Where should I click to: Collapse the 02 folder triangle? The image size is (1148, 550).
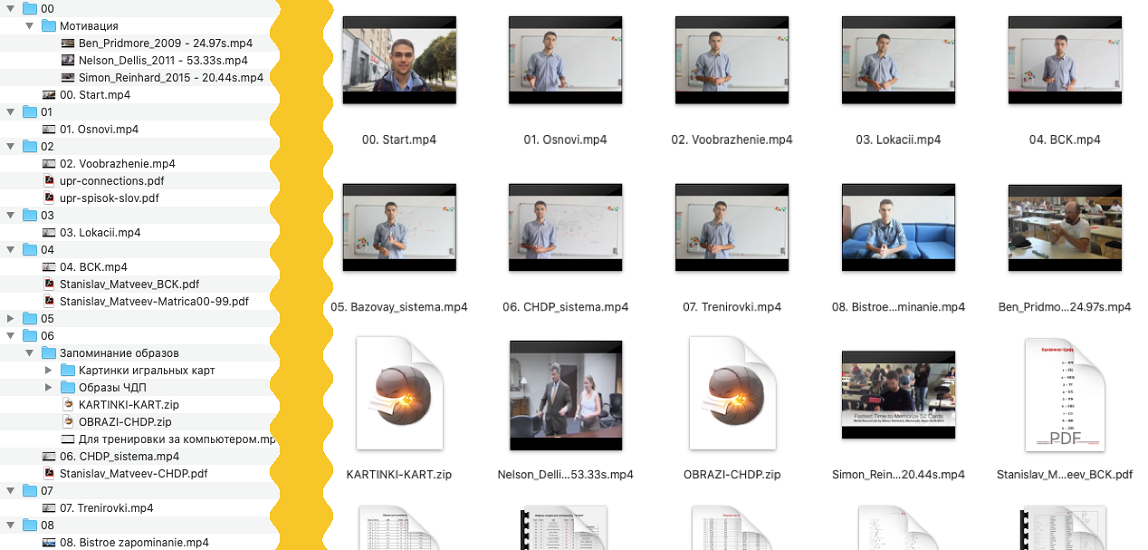10,146
